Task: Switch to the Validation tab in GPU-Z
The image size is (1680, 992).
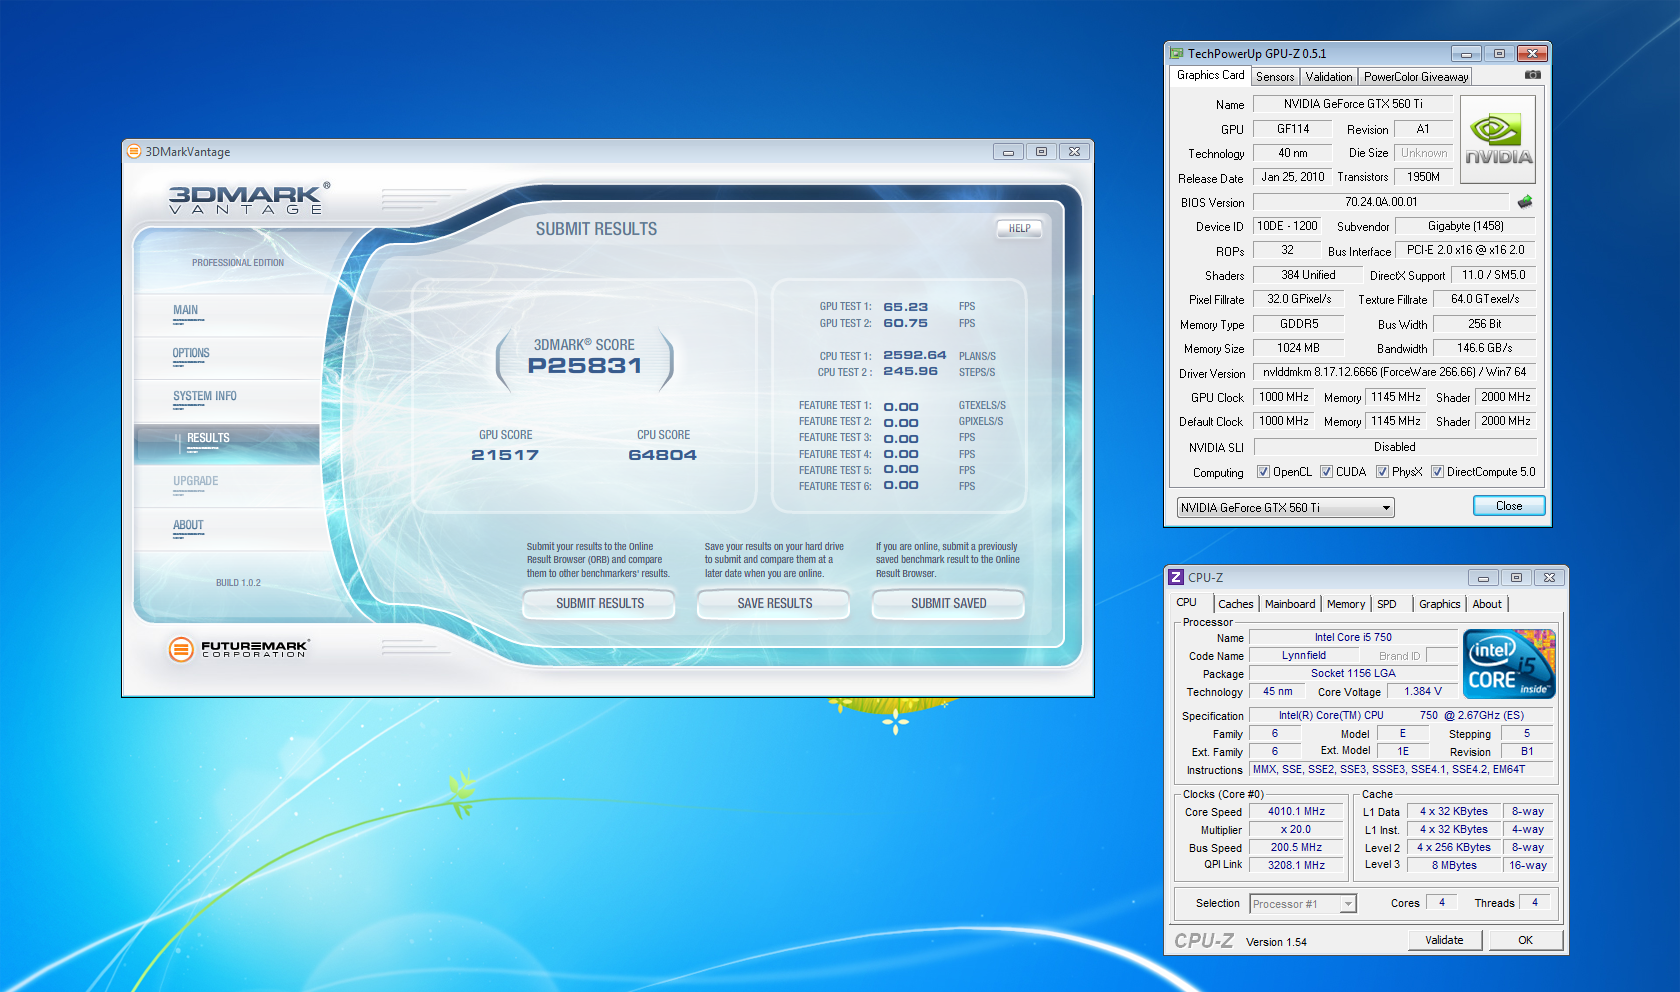Action: click(x=1329, y=77)
